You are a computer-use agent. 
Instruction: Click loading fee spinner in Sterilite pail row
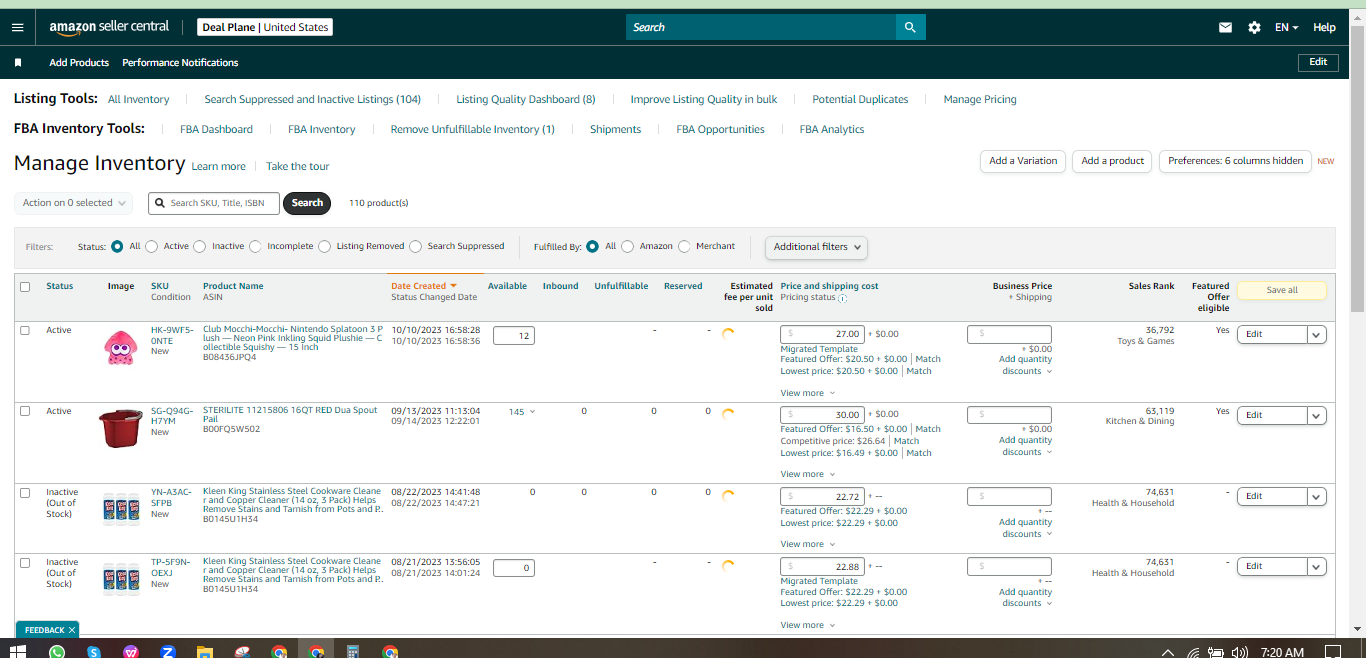(728, 412)
